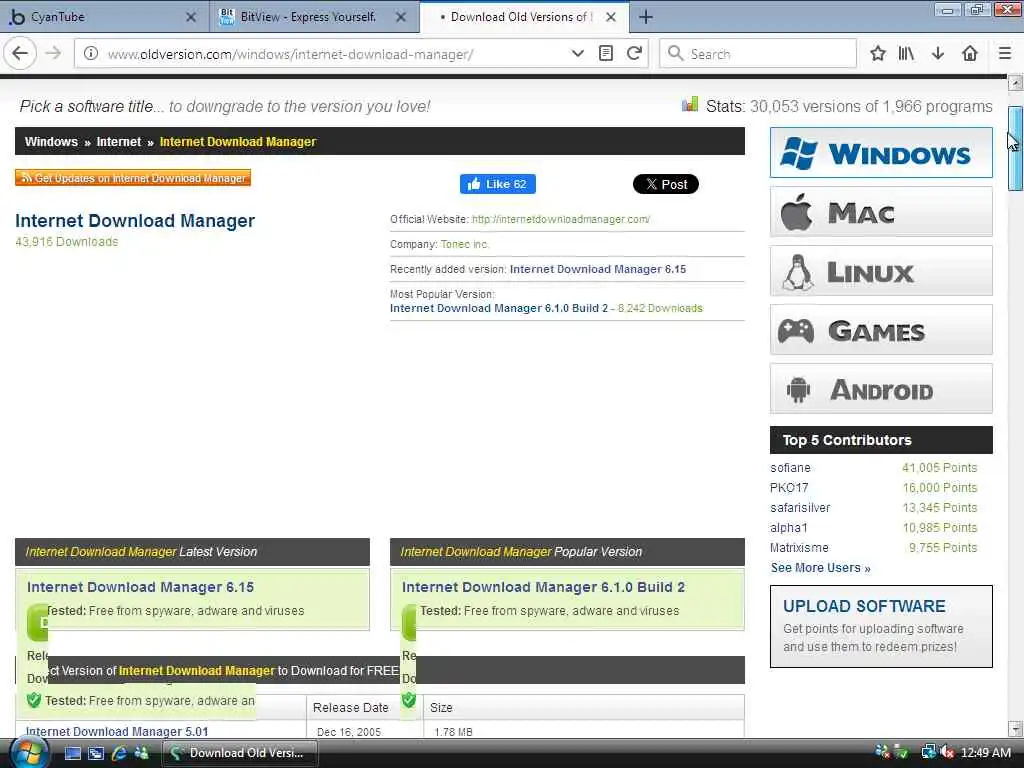Open contributor alpha1 profile
The image size is (1024, 768).
point(789,528)
